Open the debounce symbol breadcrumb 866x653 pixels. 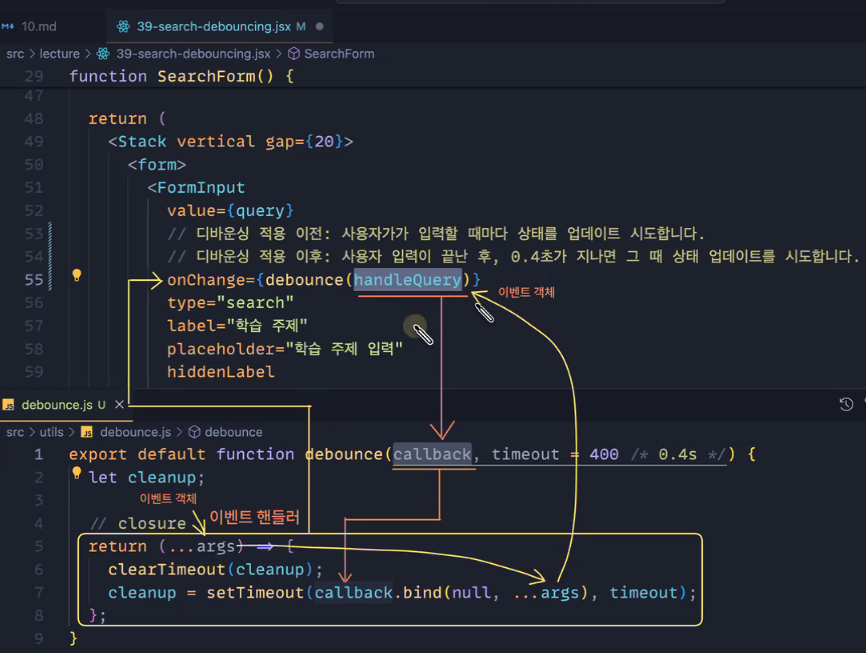234,432
